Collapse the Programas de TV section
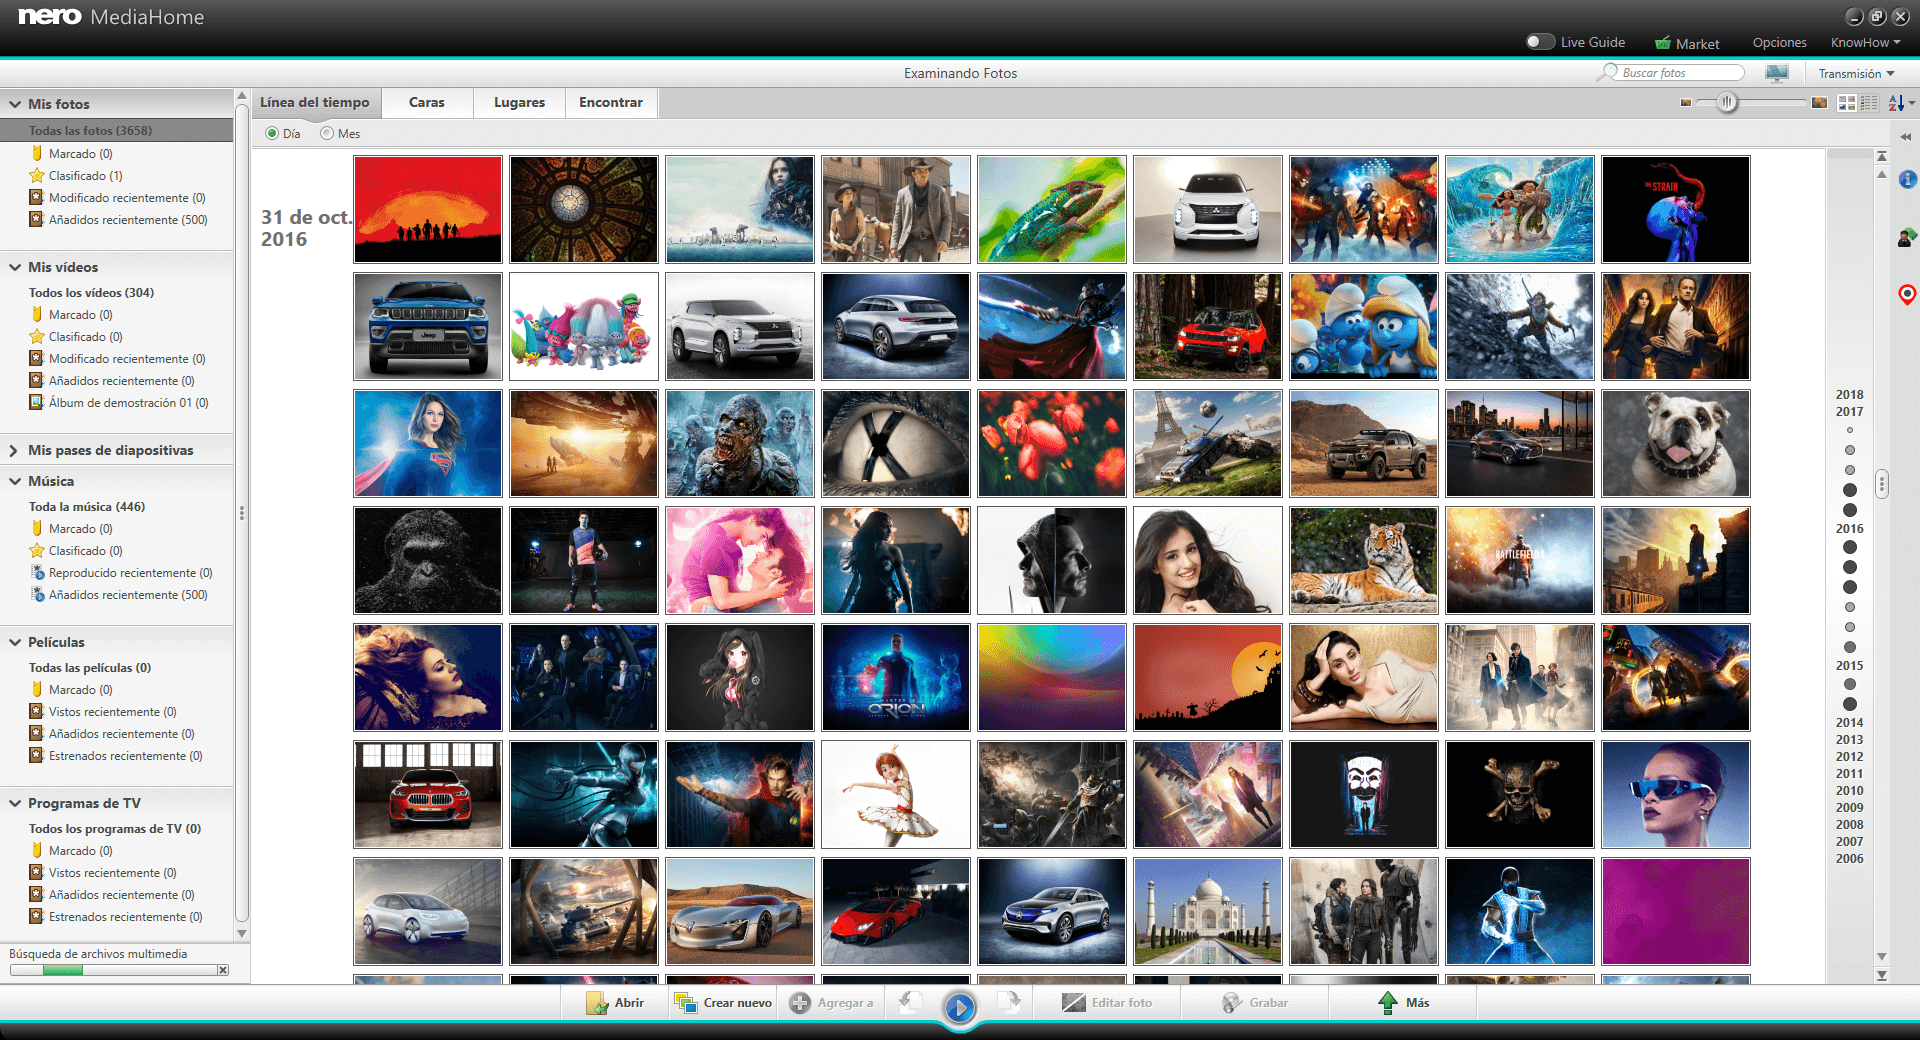This screenshot has width=1920, height=1040. [x=15, y=803]
